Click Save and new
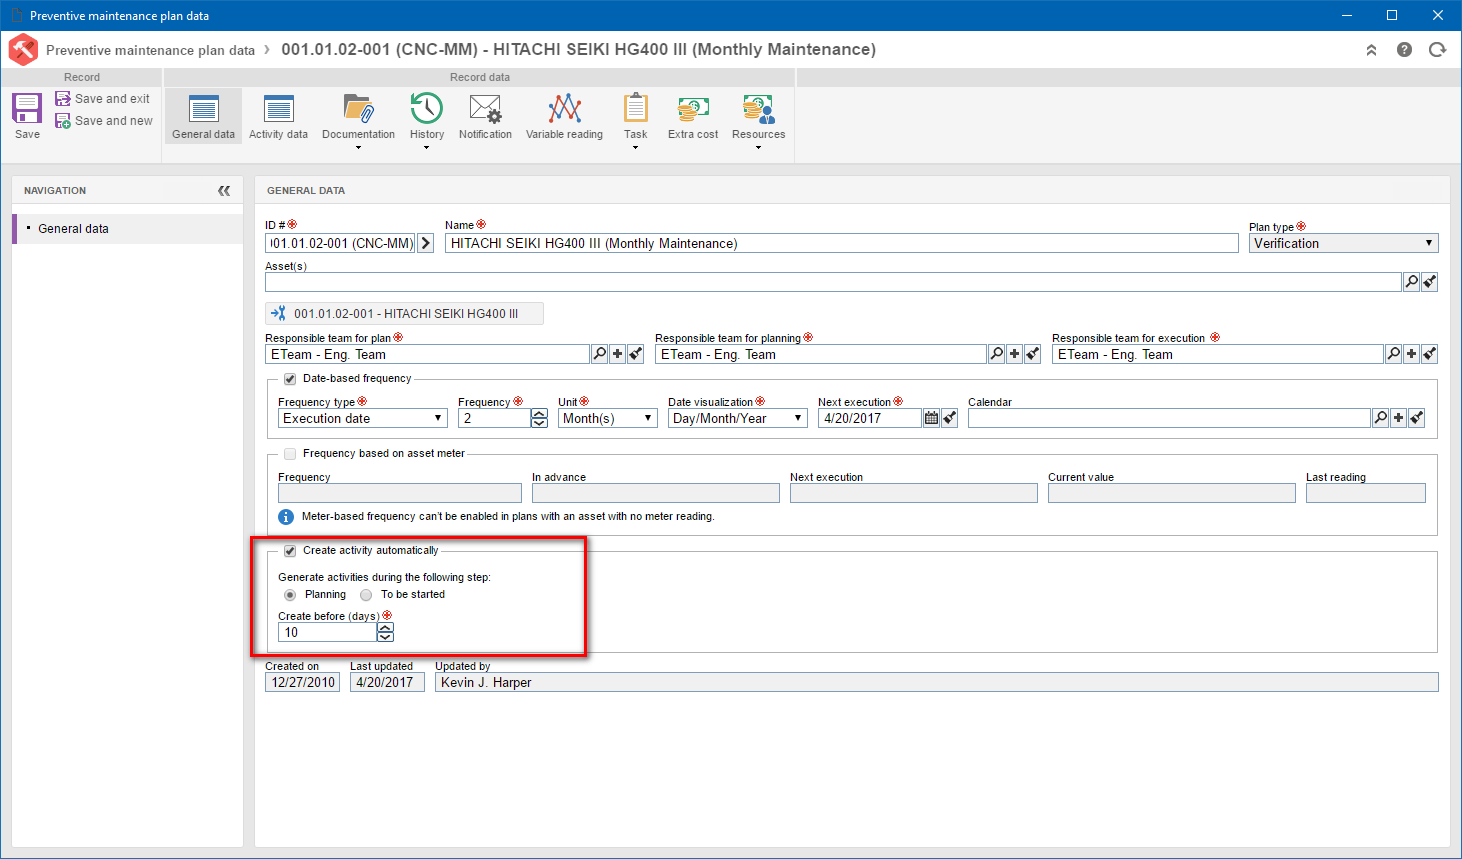1462x859 pixels. (x=104, y=121)
